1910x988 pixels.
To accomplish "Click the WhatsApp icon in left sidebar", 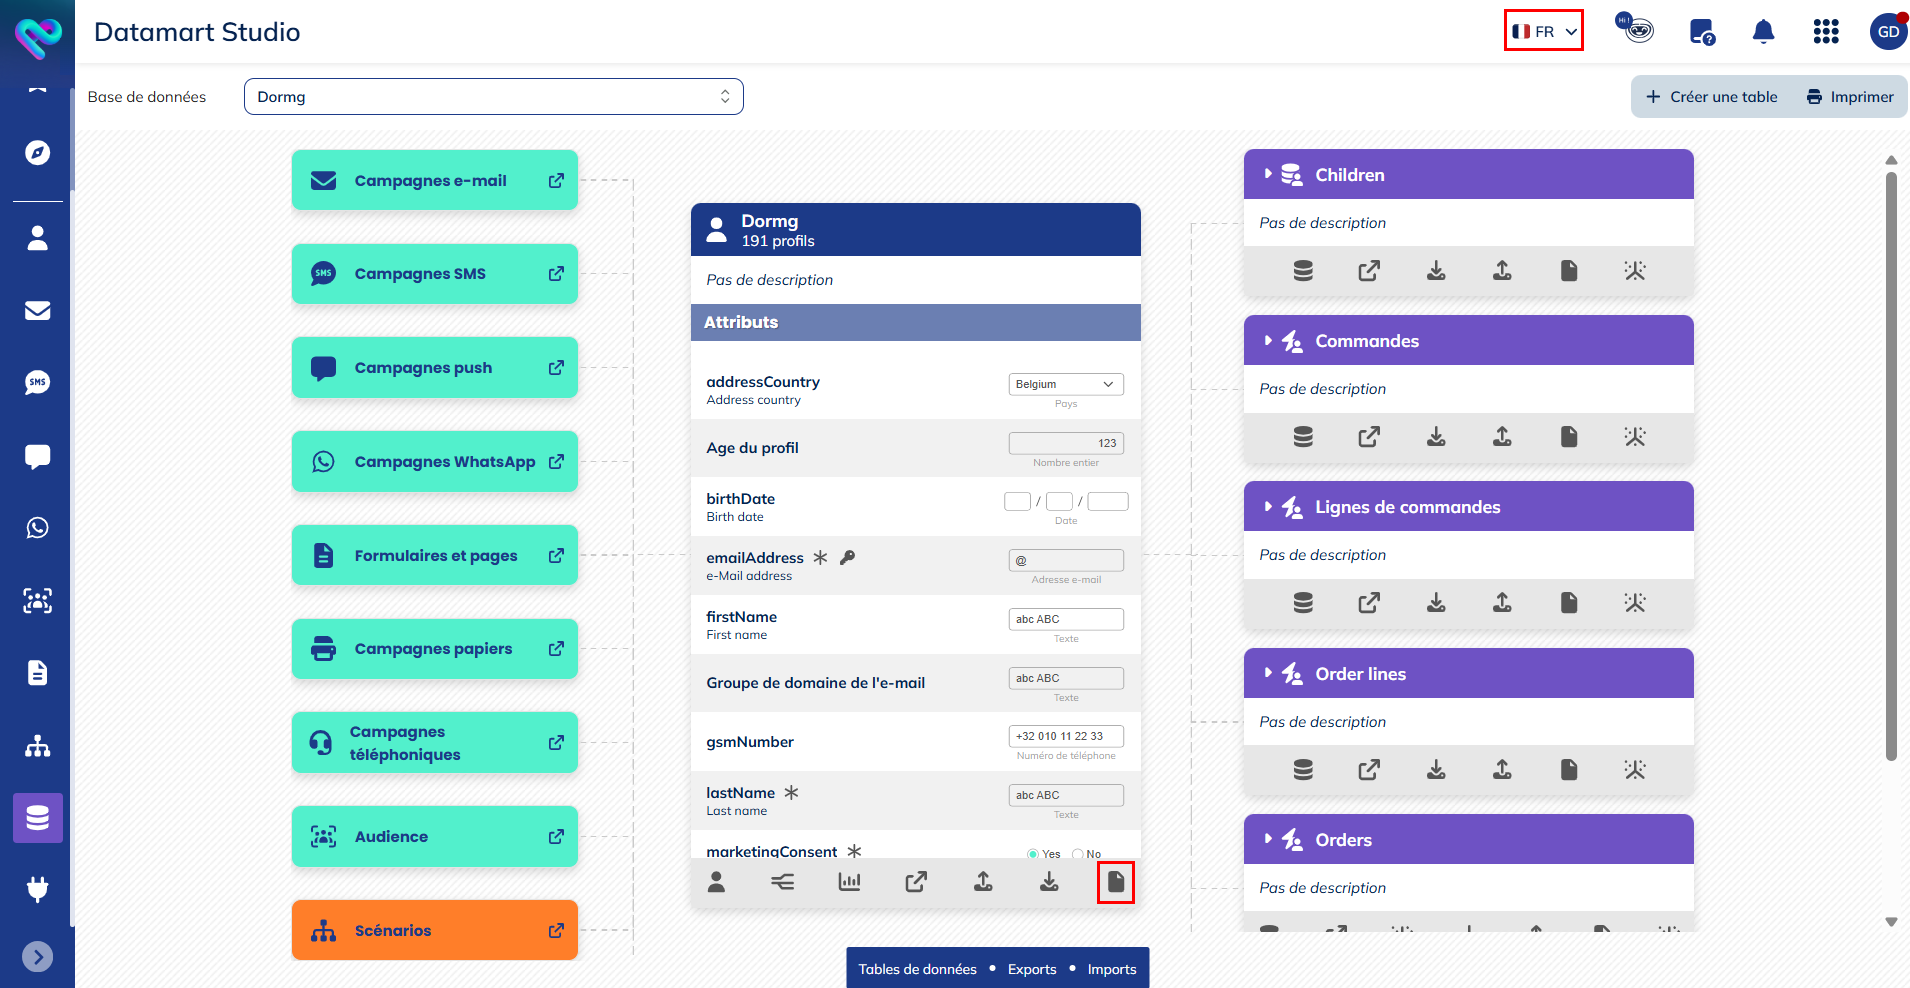I will 38,528.
